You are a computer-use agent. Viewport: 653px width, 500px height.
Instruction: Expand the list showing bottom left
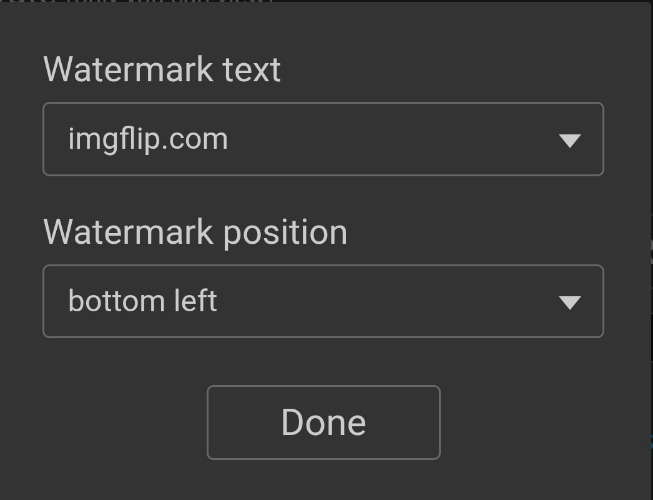(323, 301)
